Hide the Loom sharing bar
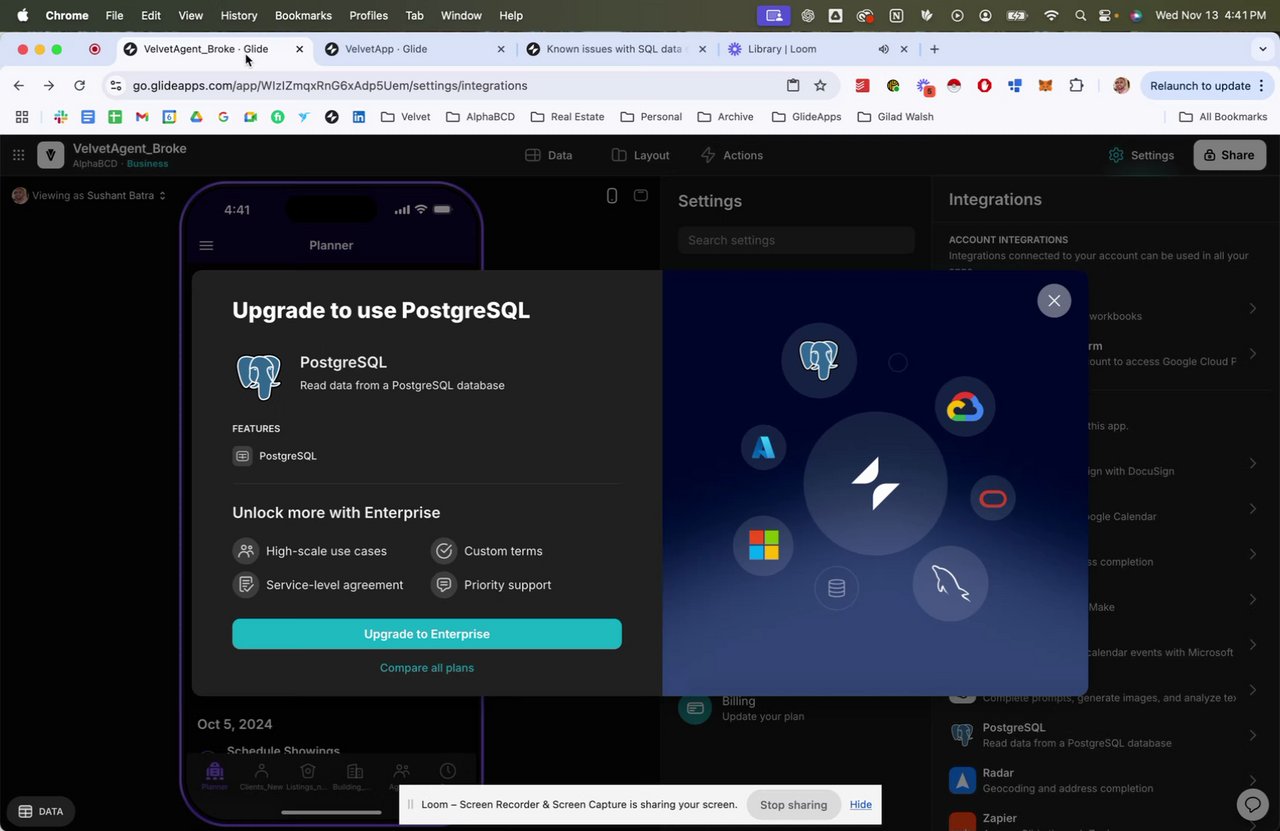This screenshot has width=1280, height=831. tap(861, 805)
